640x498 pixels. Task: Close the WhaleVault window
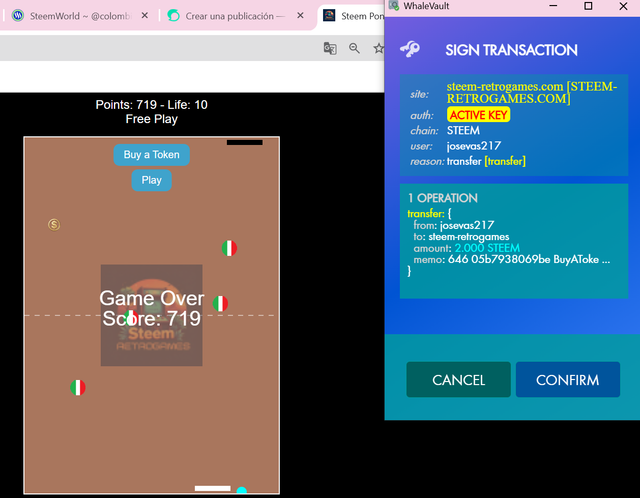click(x=623, y=6)
